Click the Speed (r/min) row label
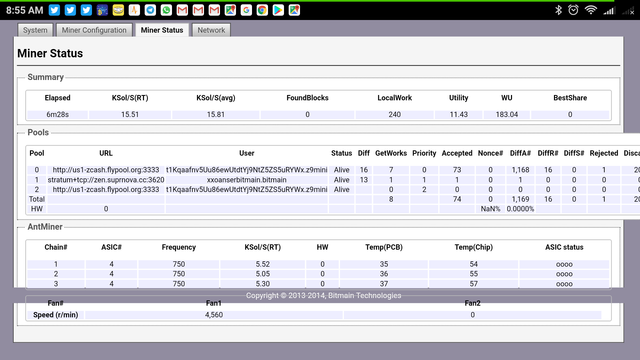This screenshot has width=640, height=360. pyautogui.click(x=56, y=315)
